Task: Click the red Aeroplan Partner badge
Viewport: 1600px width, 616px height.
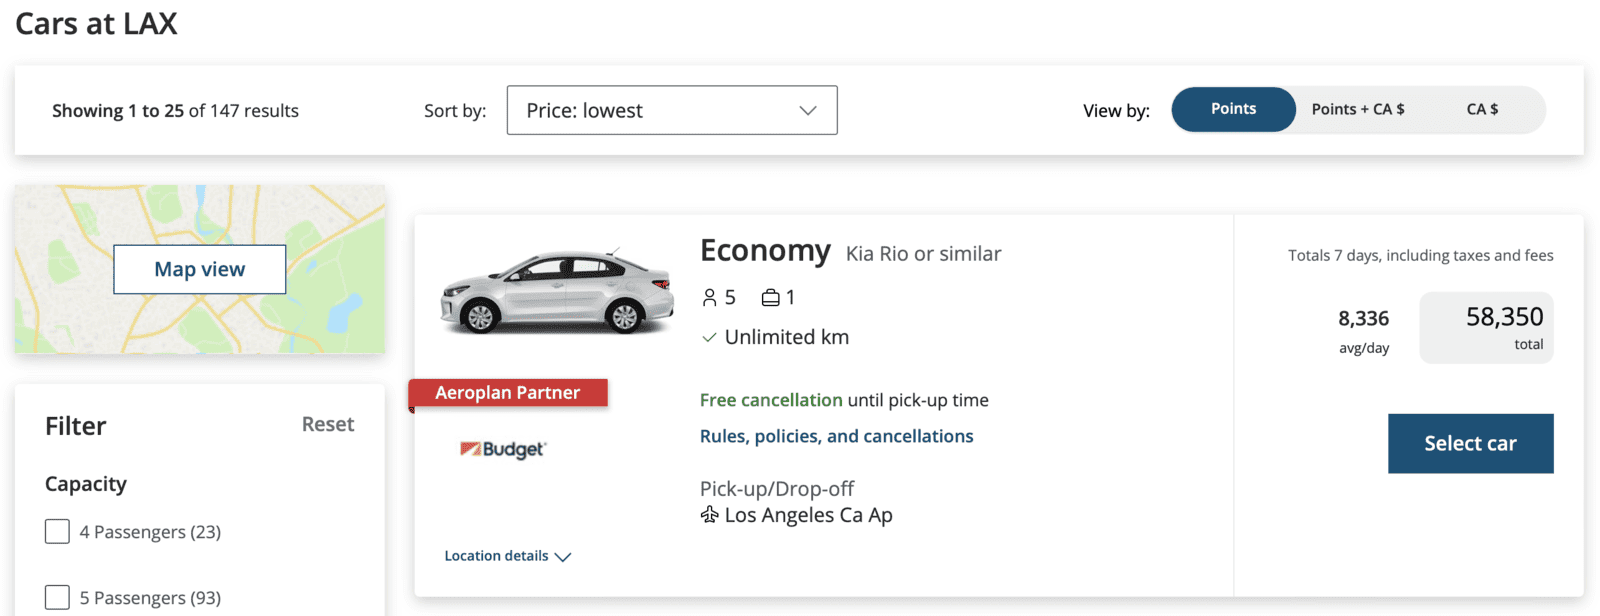Action: (507, 393)
